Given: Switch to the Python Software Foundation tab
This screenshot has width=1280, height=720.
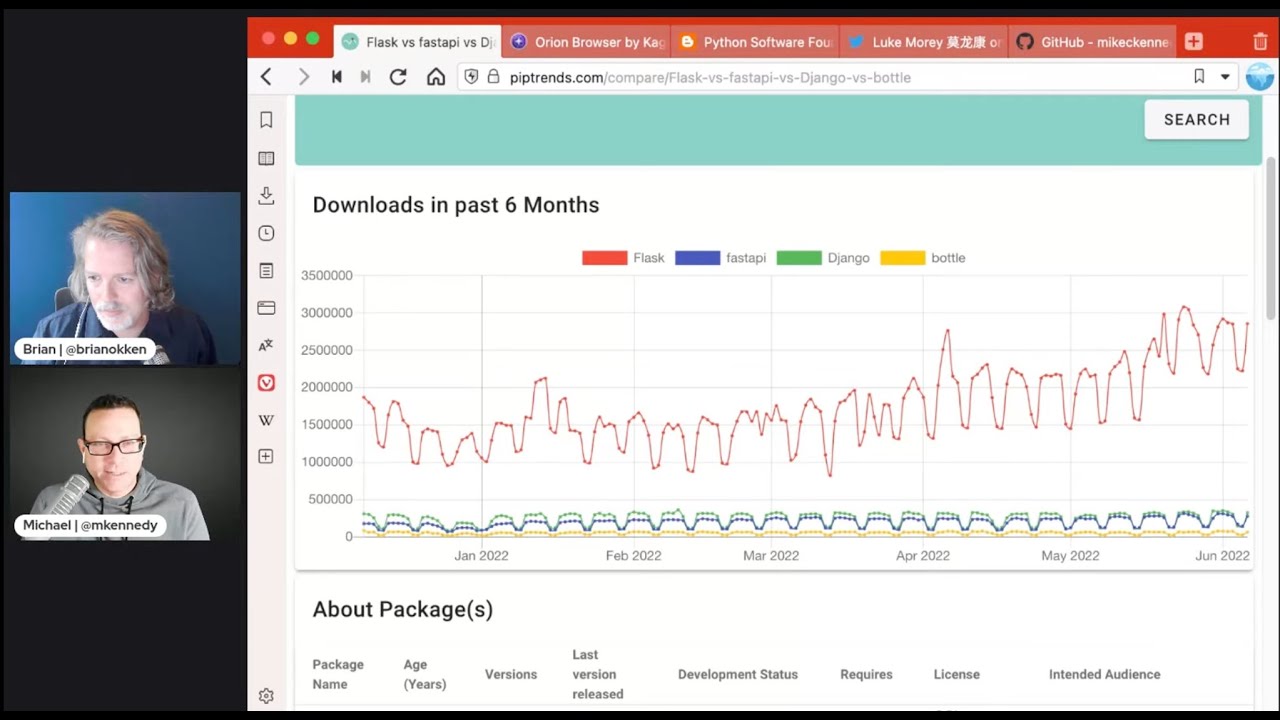Looking at the screenshot, I should coord(755,42).
